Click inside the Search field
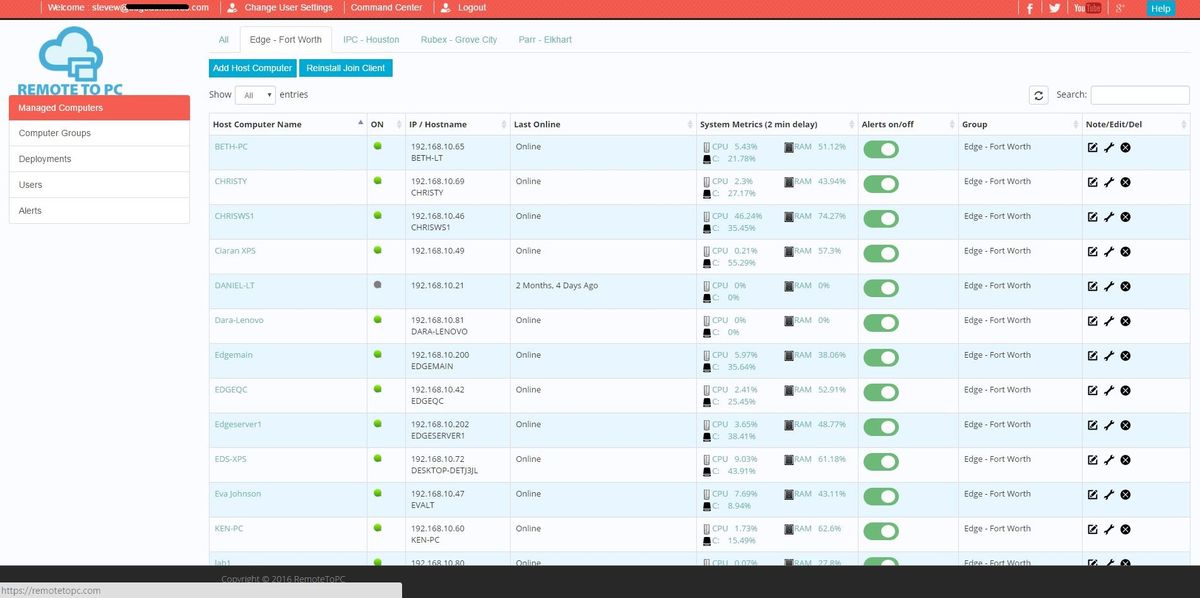The height and width of the screenshot is (598, 1200). point(1140,94)
